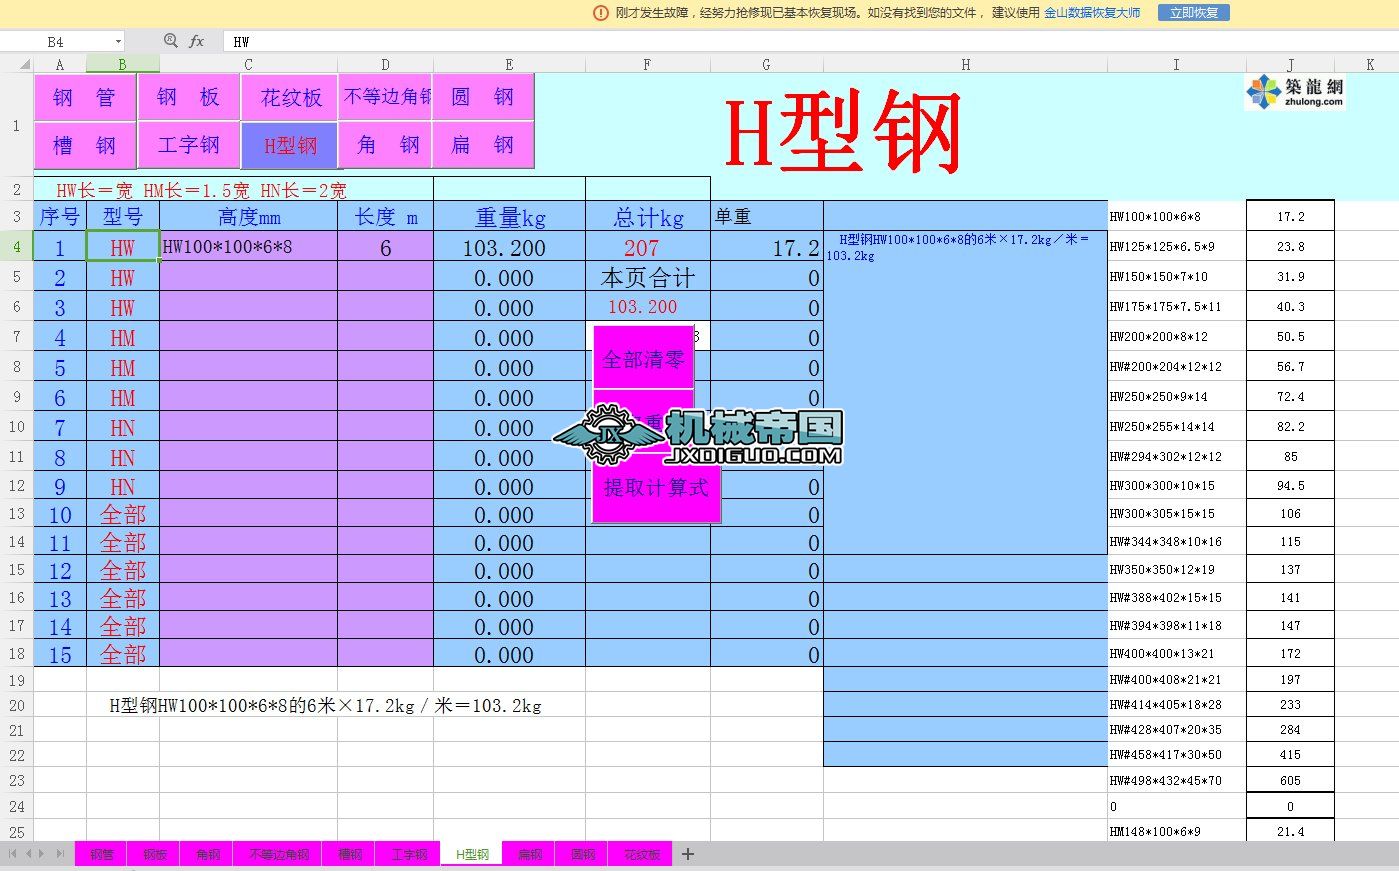Click the pink 钢板 navigation button
Viewport: 1399px width, 871px height.
pos(188,97)
